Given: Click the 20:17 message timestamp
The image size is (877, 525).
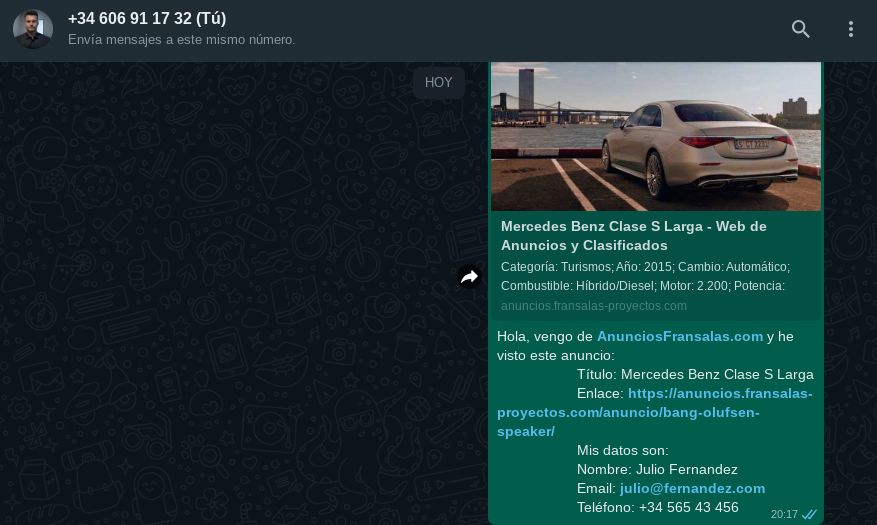Looking at the screenshot, I should pyautogui.click(x=784, y=514).
